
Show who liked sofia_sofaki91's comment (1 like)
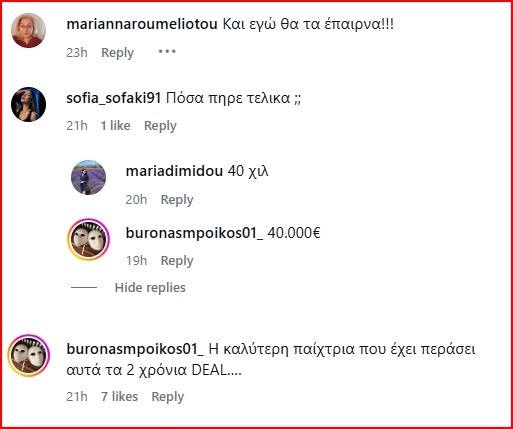click(x=115, y=126)
